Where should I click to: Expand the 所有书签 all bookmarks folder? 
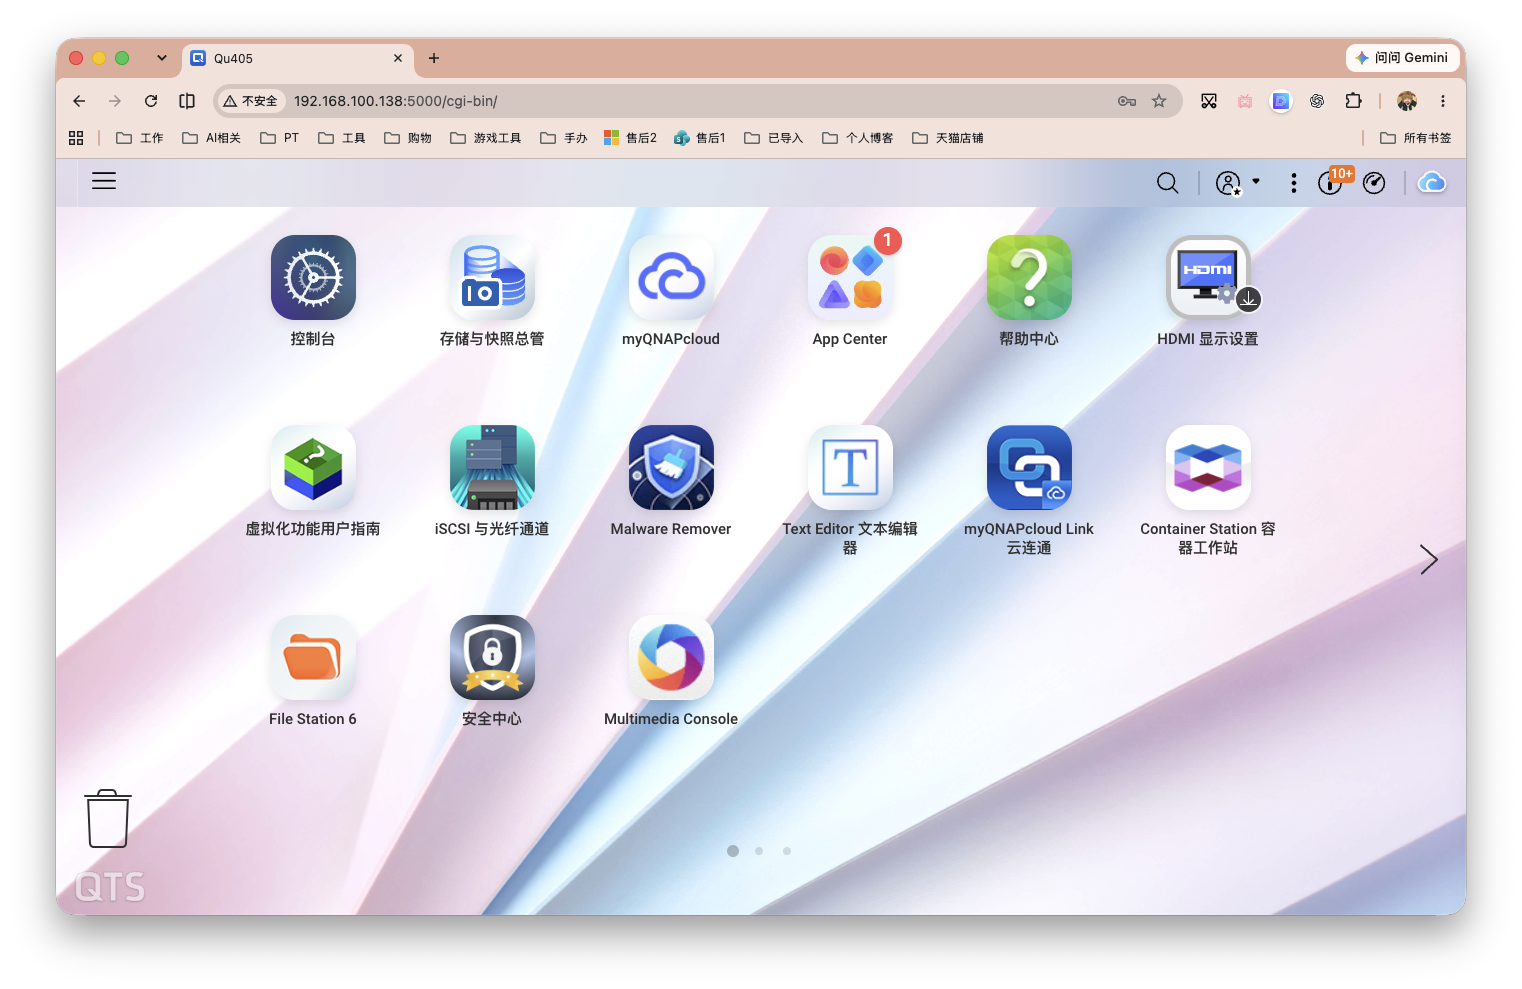1415,138
